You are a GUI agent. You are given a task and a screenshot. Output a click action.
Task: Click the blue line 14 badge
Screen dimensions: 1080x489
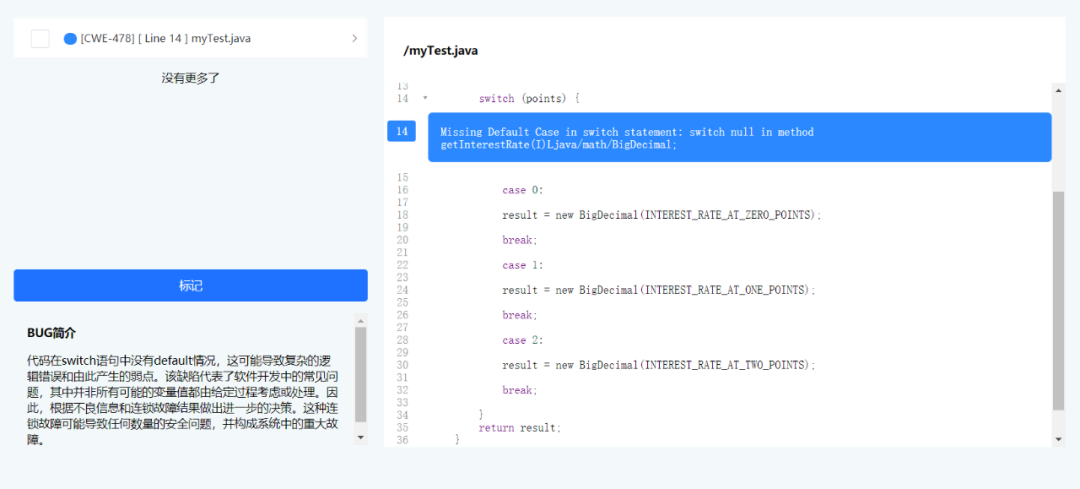click(x=401, y=131)
